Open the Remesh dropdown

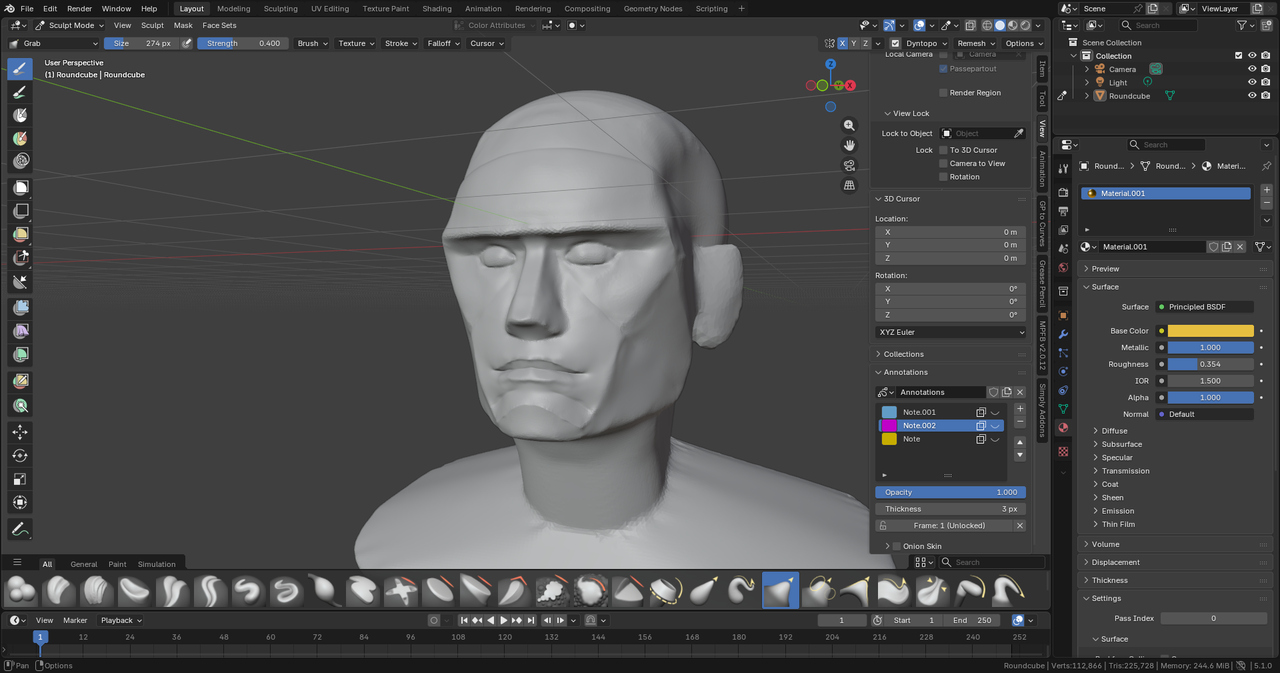coord(976,43)
